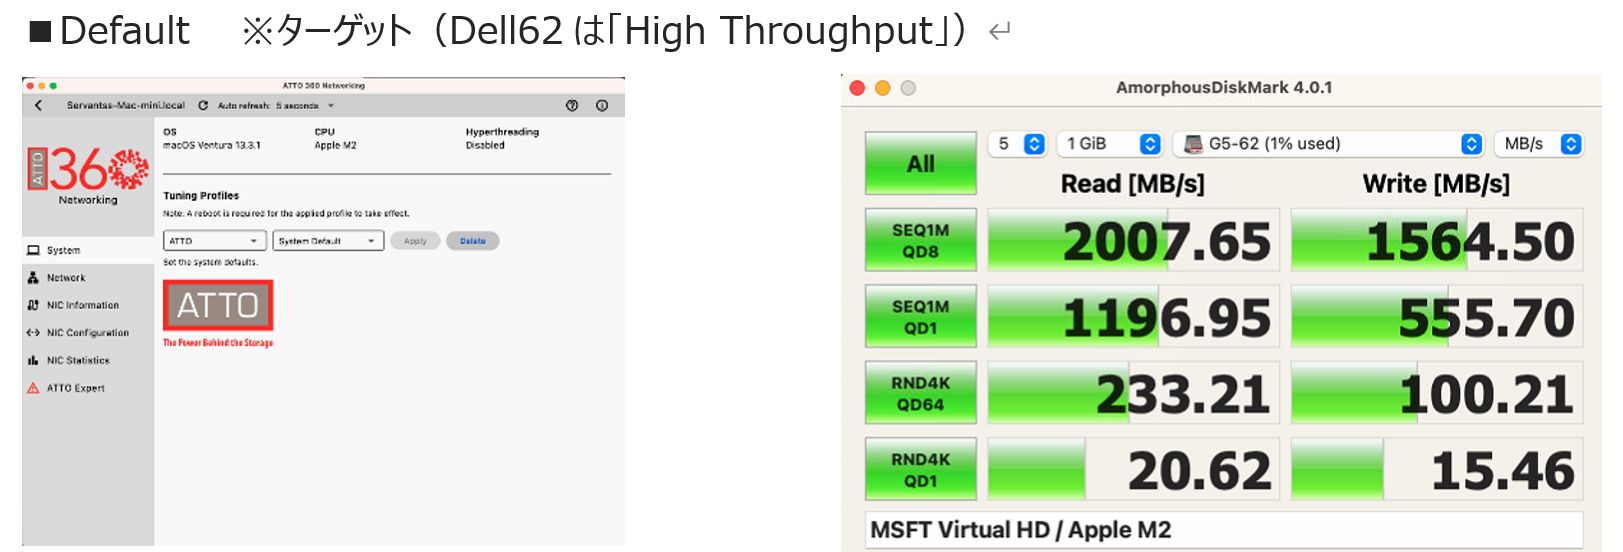Click the 20.62 read result
This screenshot has width=1623, height=552.
(1134, 469)
